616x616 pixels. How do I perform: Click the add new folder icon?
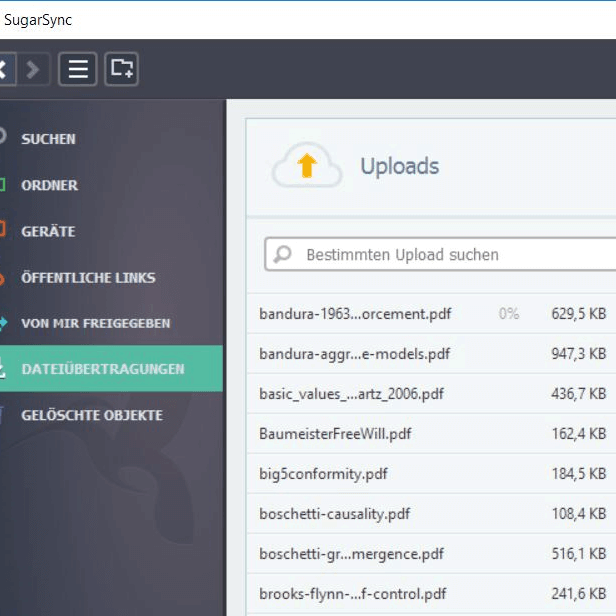[121, 69]
